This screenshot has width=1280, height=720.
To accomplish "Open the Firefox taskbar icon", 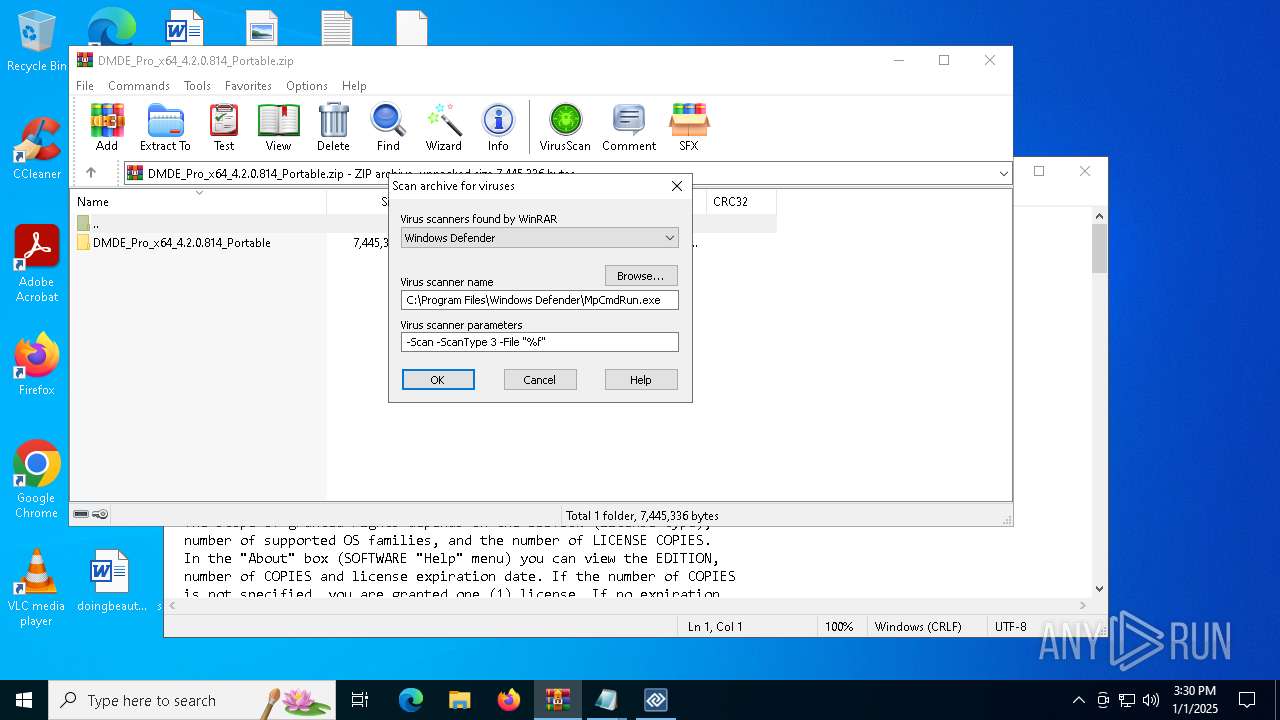I will click(x=509, y=700).
